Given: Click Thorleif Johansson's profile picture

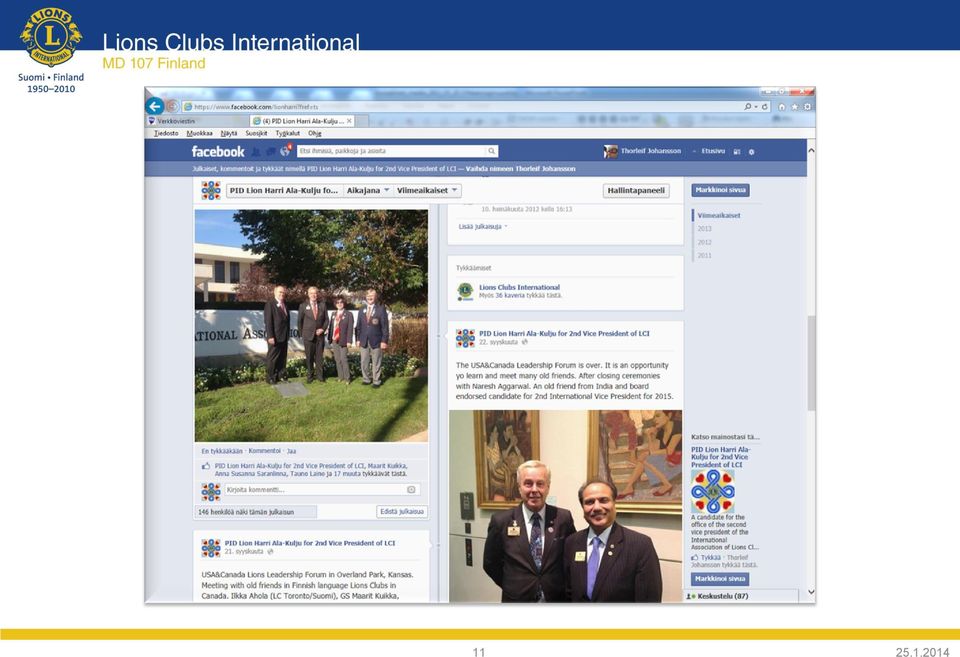Looking at the screenshot, I should pos(610,151).
